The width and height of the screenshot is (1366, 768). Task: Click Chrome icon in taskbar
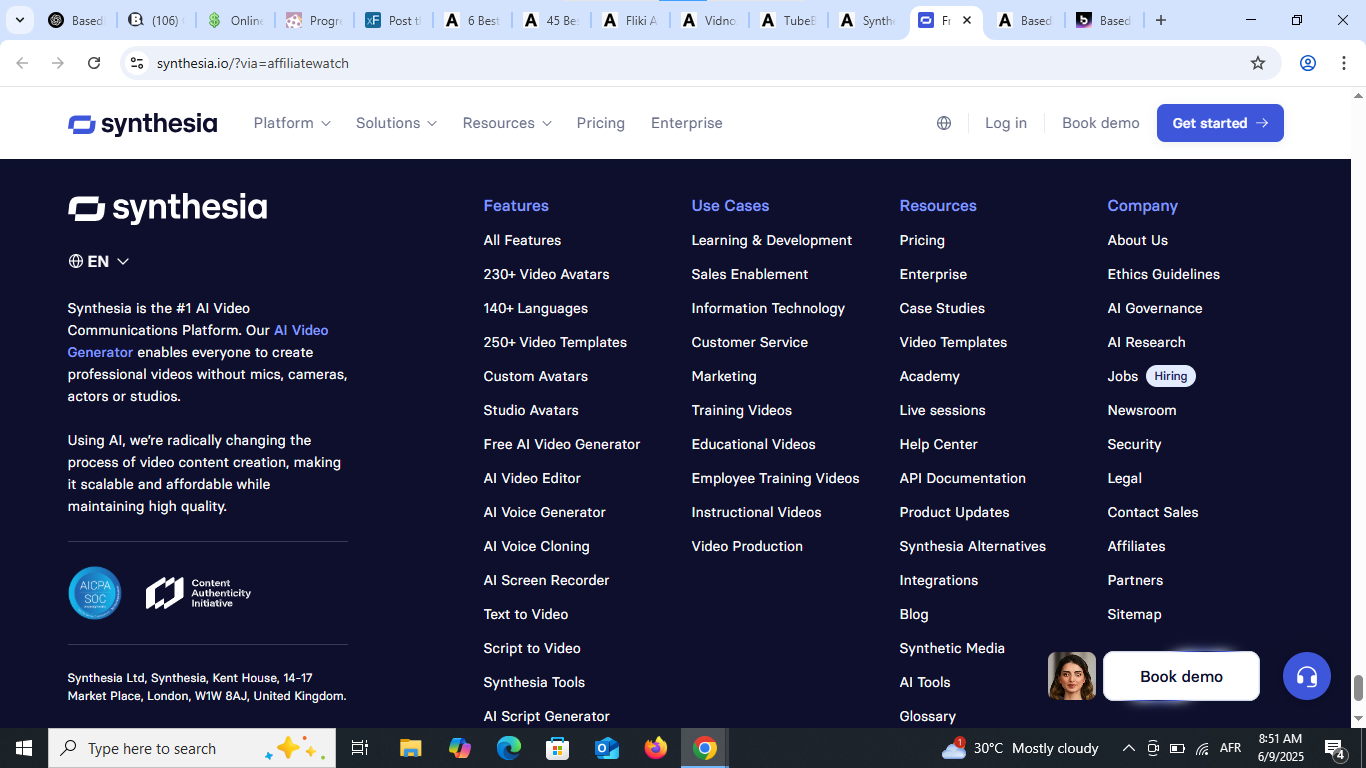(x=705, y=748)
